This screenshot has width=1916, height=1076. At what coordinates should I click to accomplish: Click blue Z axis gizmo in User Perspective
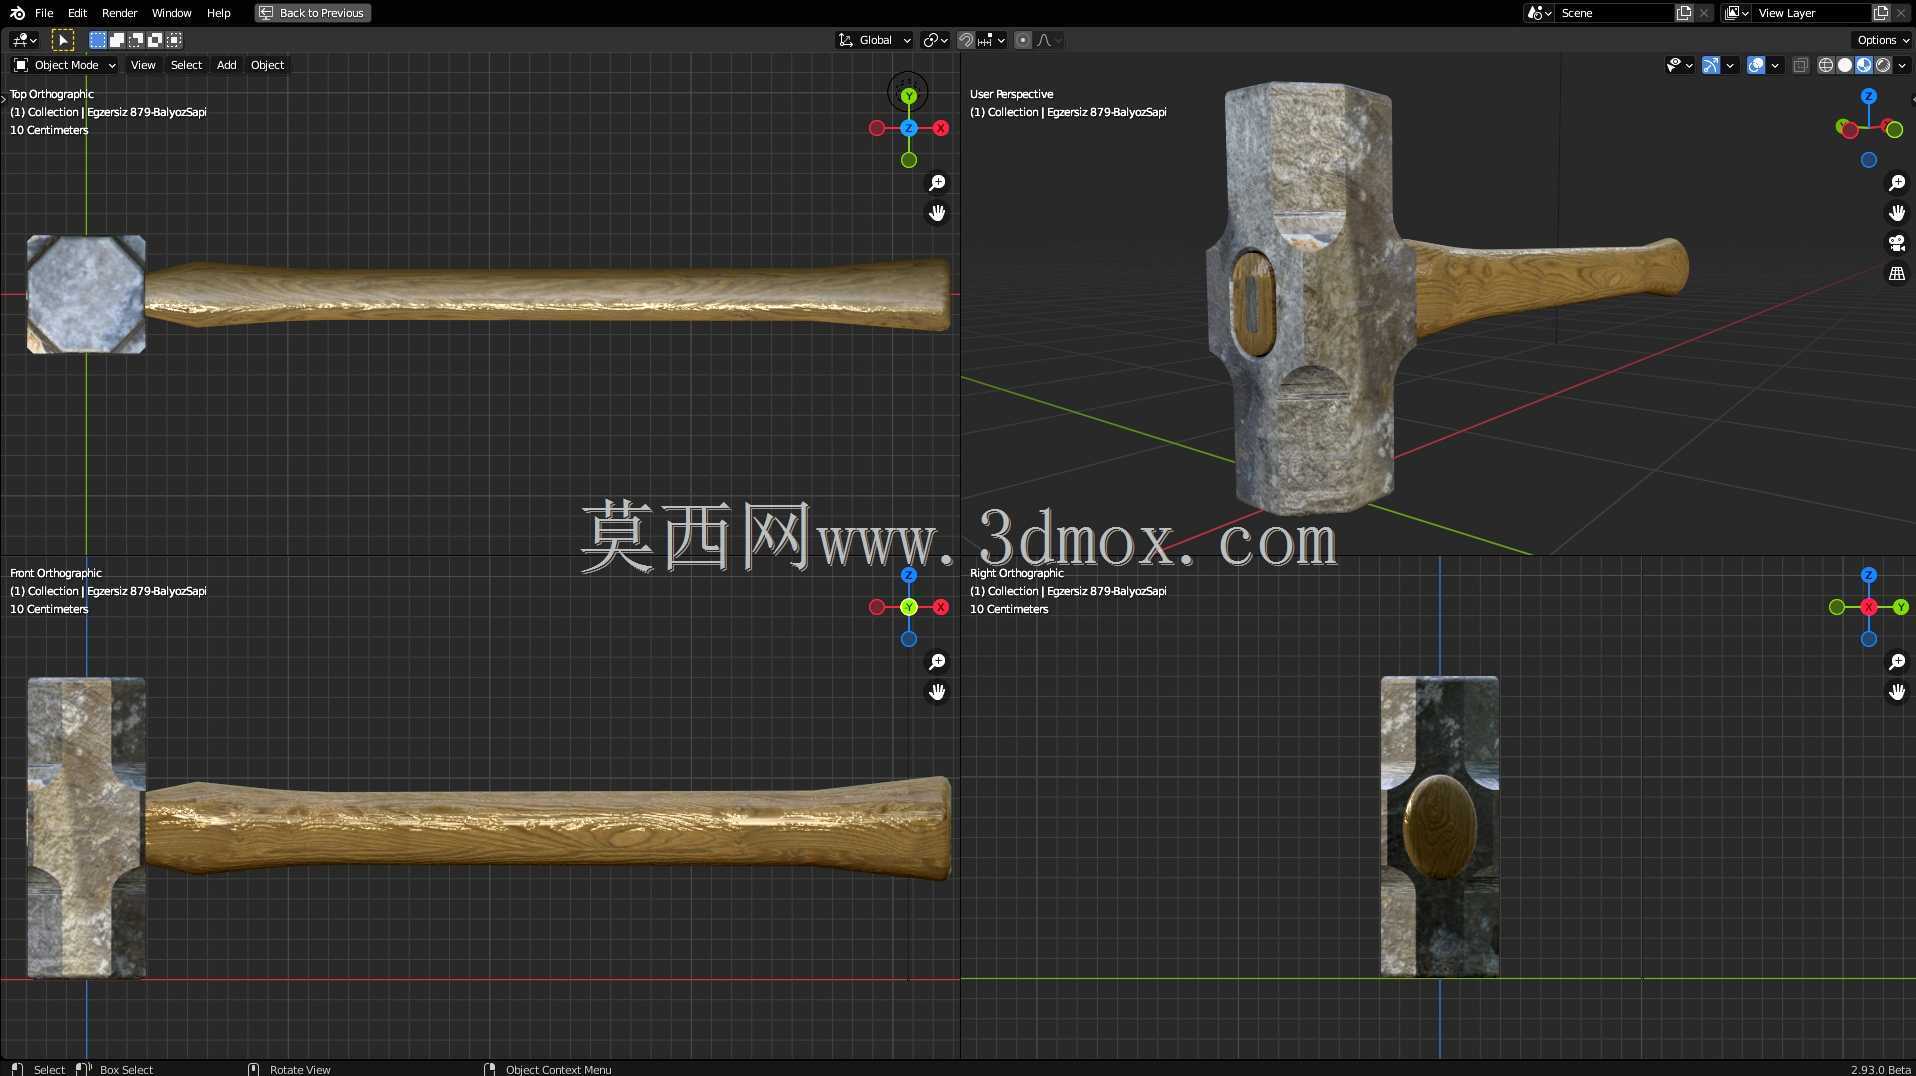point(1868,96)
